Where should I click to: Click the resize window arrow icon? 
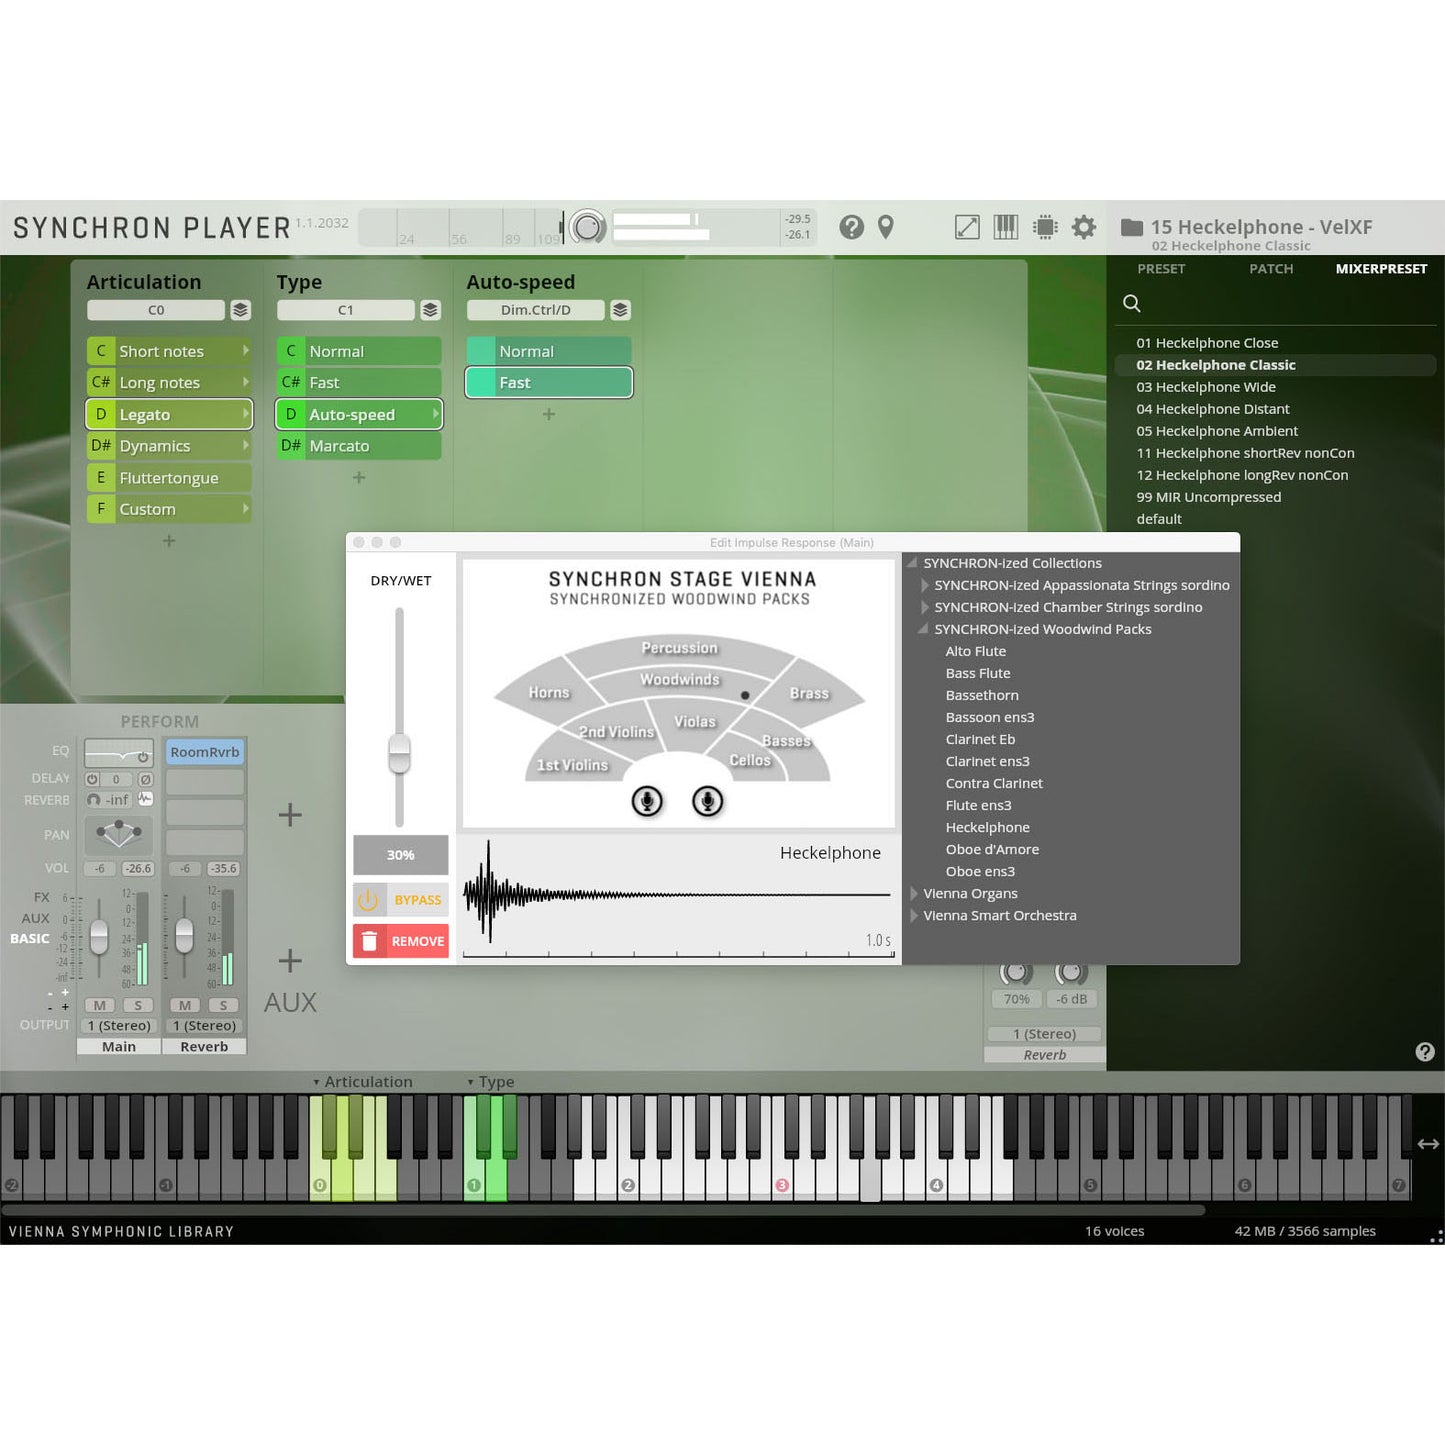pyautogui.click(x=967, y=227)
